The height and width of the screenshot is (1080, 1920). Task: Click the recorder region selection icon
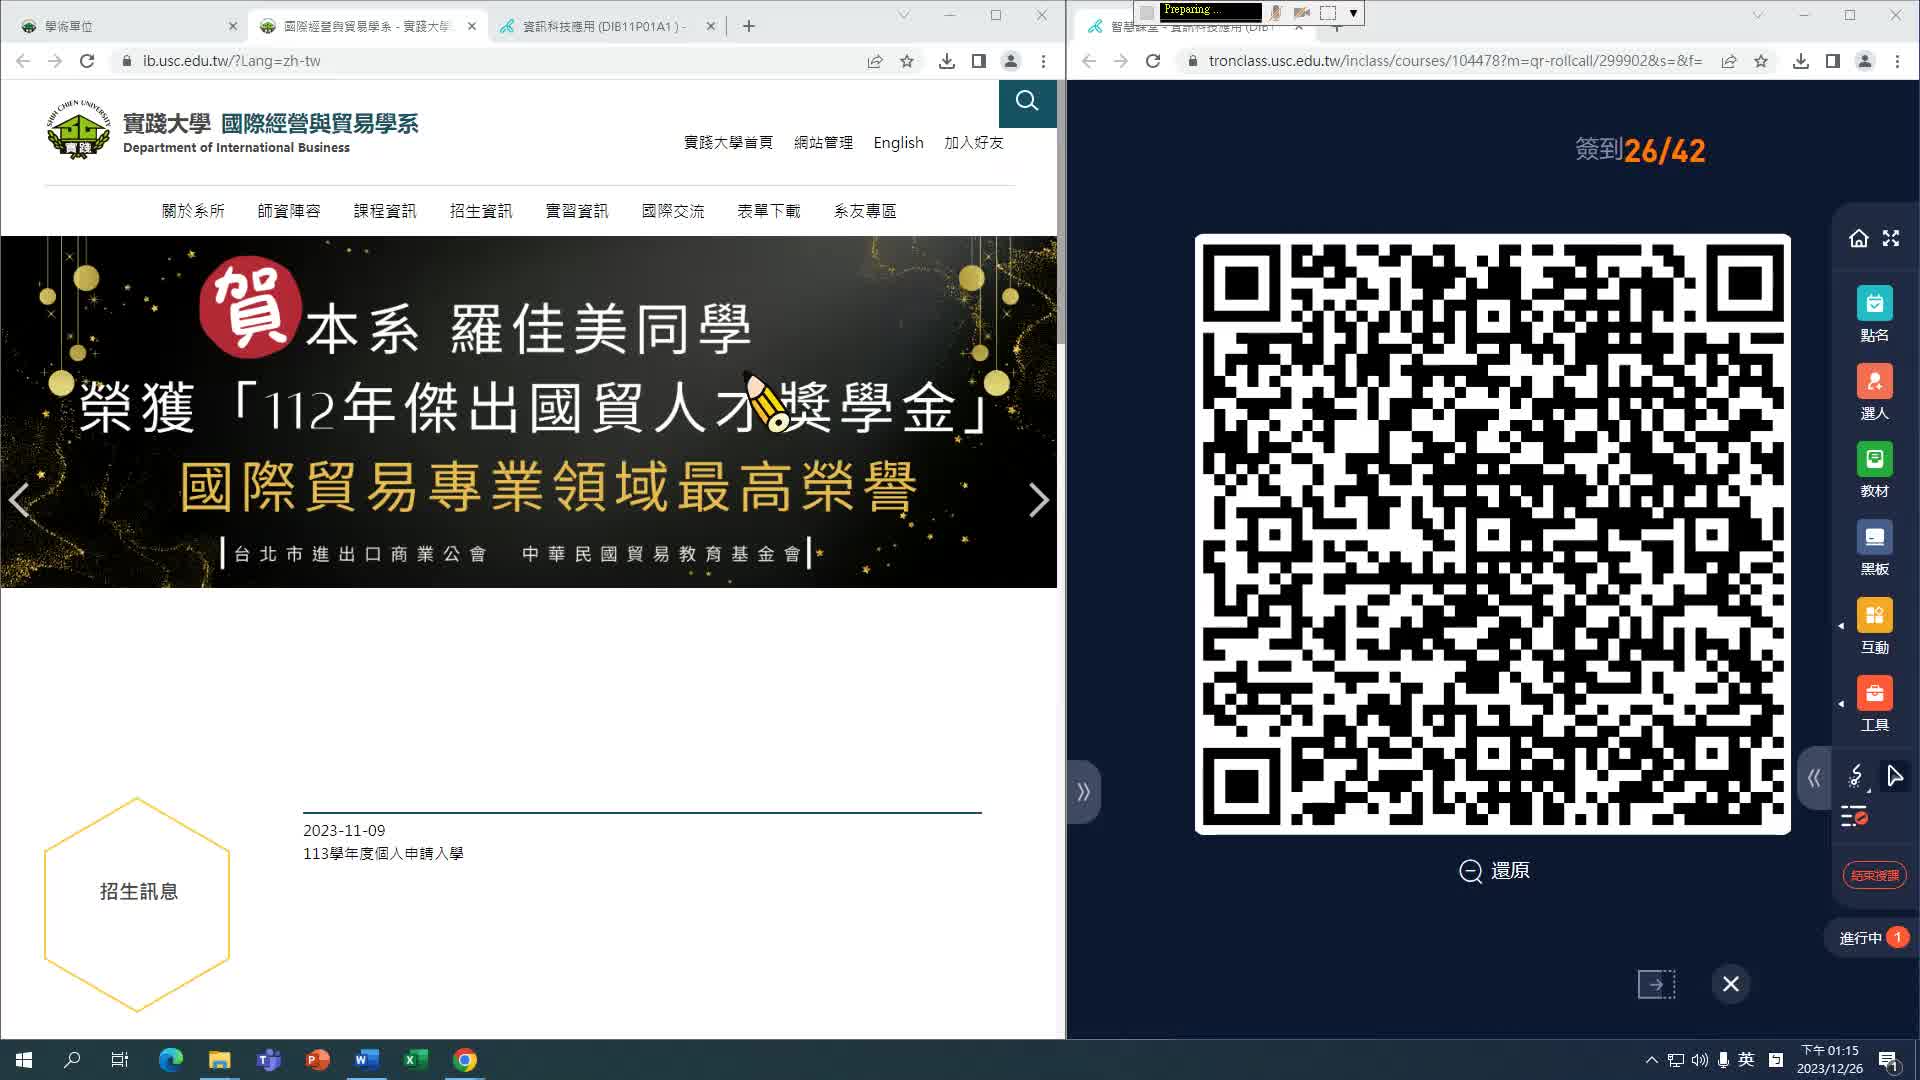[x=1328, y=13]
